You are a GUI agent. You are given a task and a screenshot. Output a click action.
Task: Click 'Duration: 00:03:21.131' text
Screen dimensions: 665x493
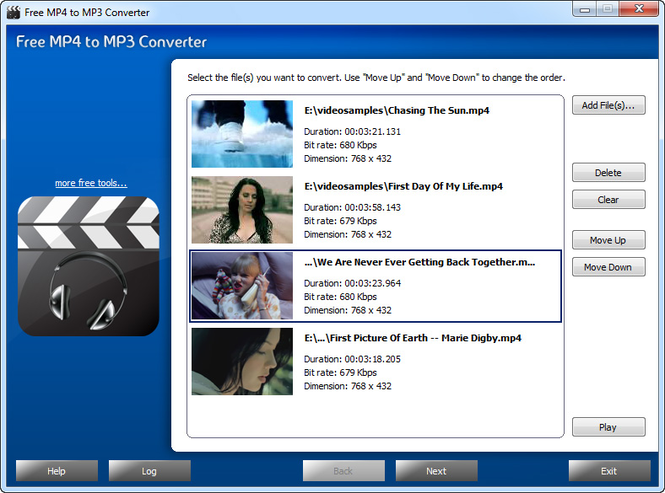click(x=352, y=132)
